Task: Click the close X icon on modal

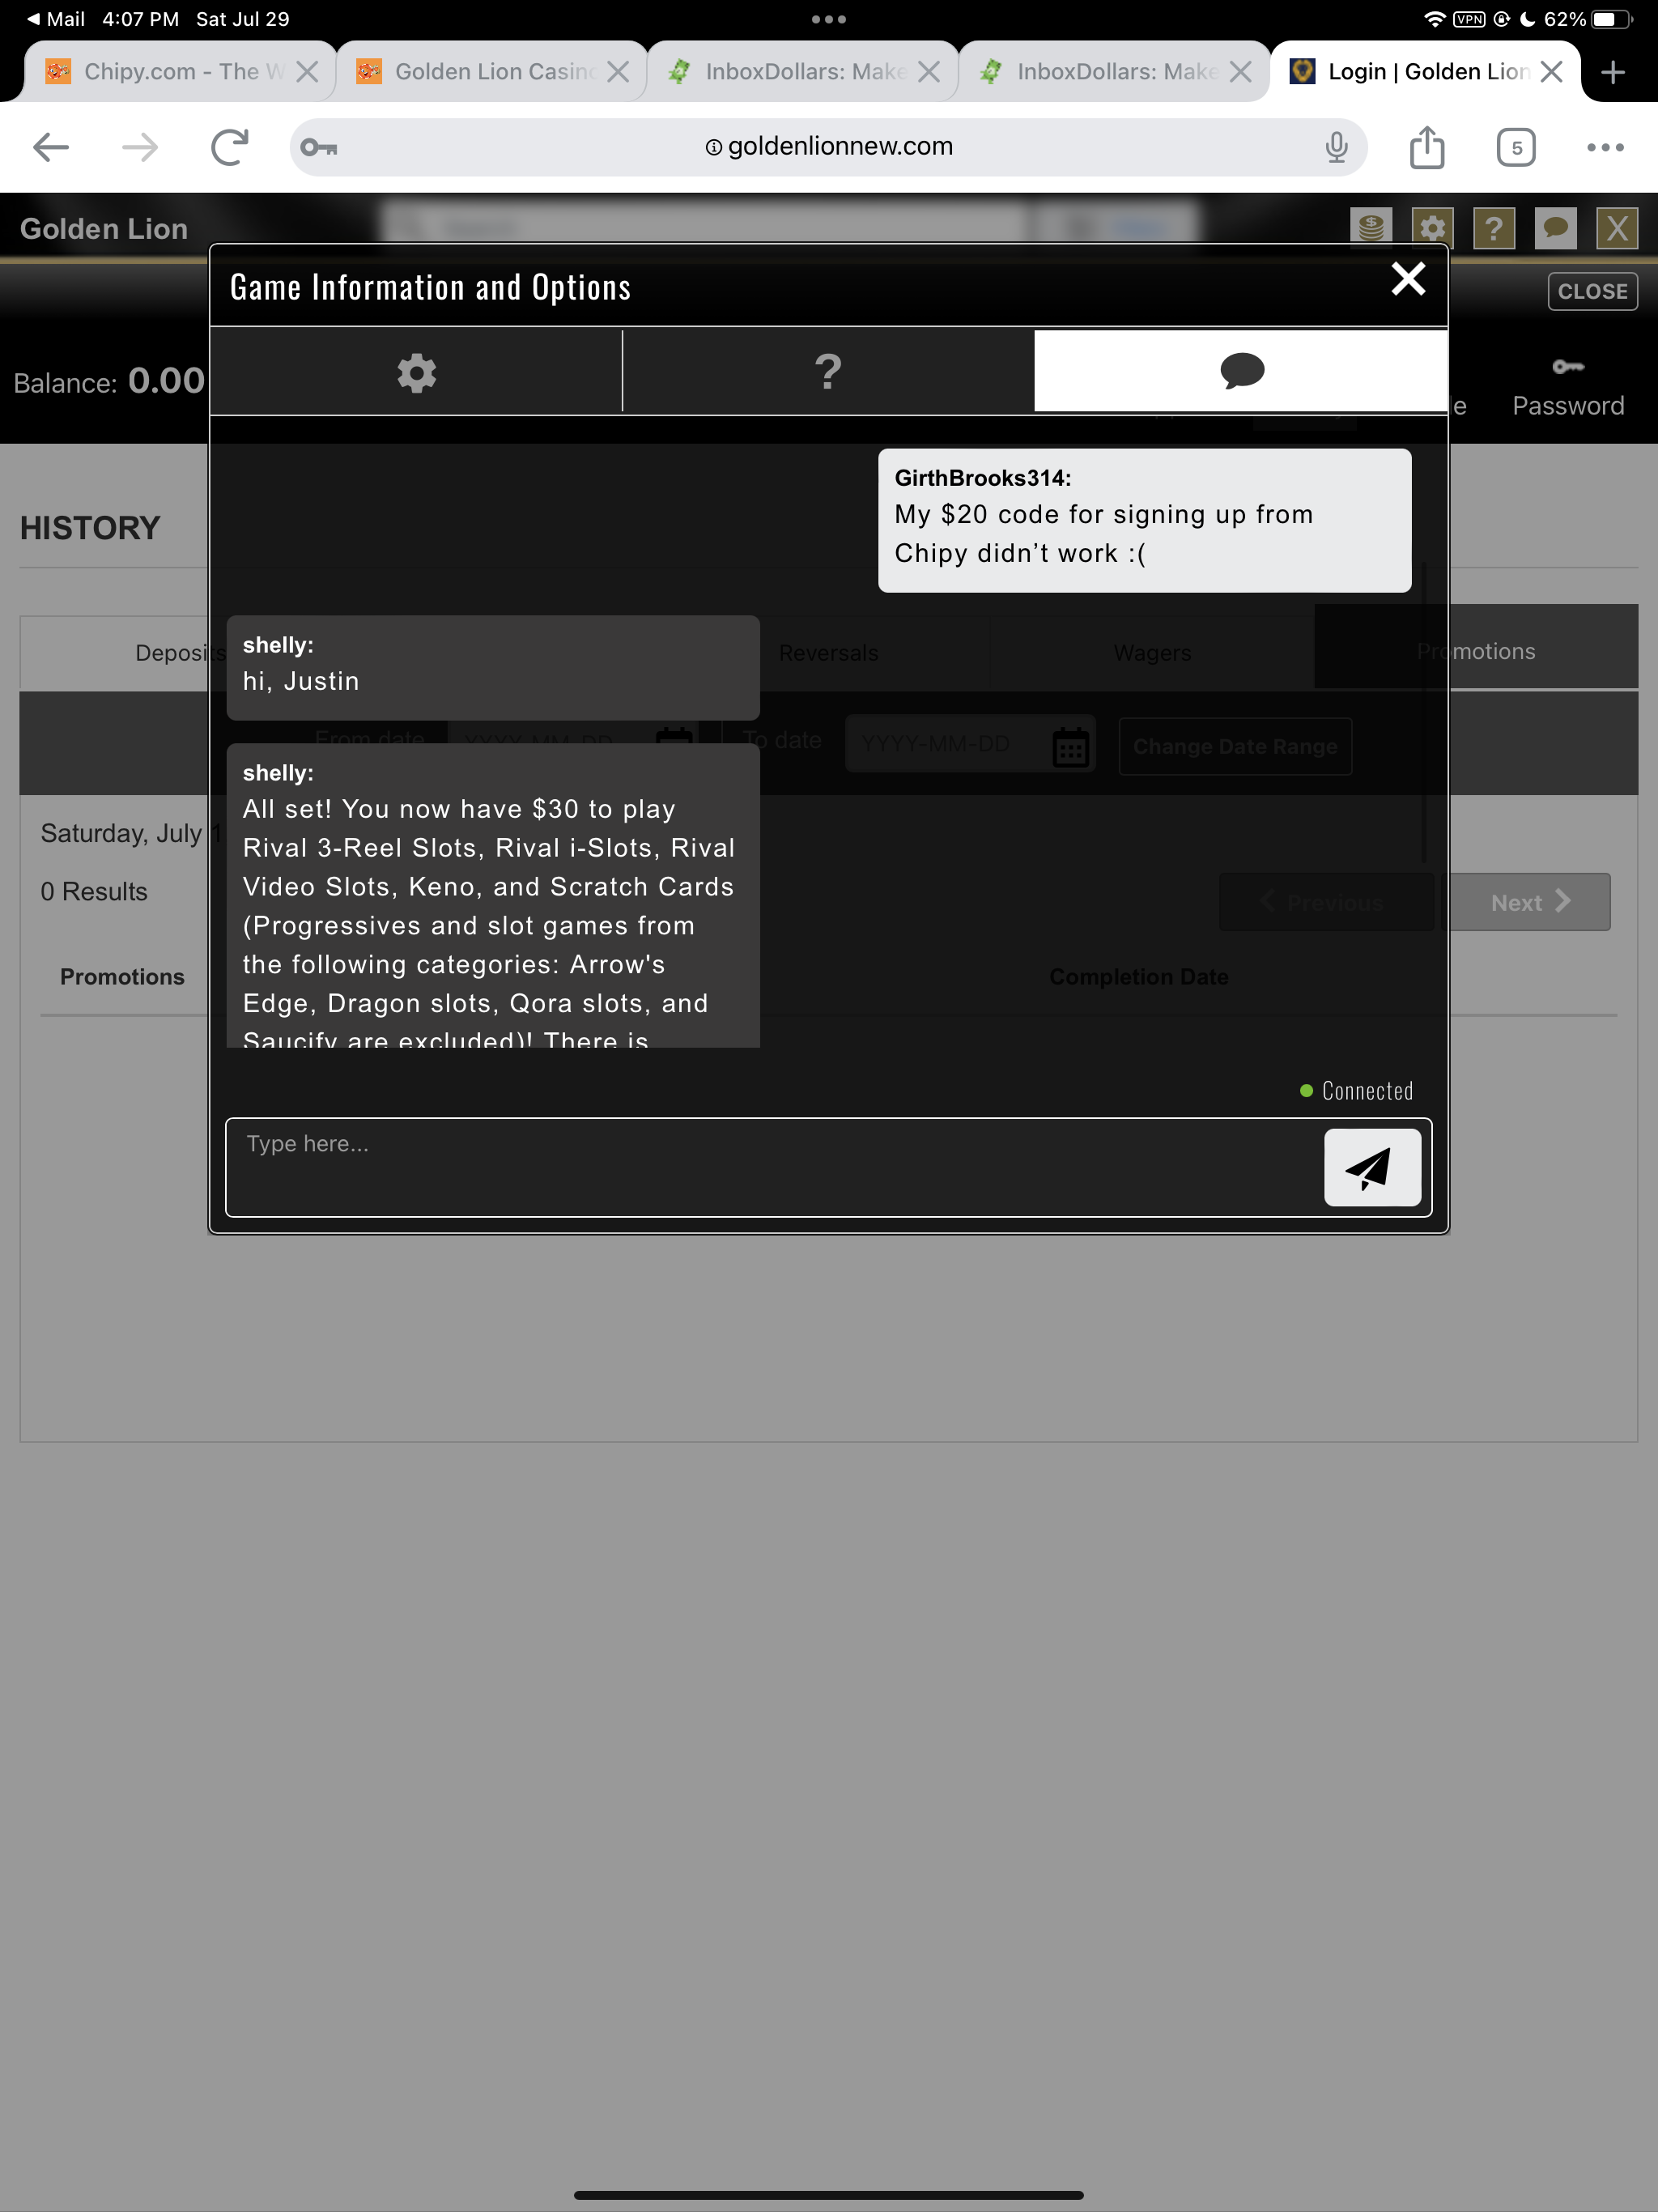Action: point(1407,279)
